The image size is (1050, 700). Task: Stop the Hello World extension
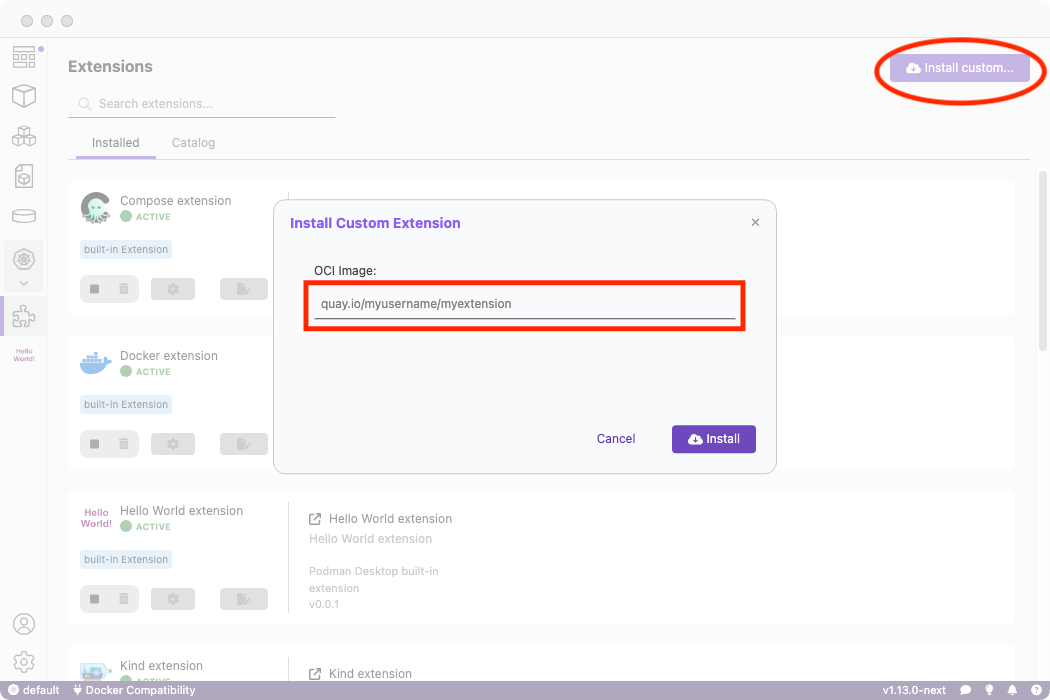[94, 599]
